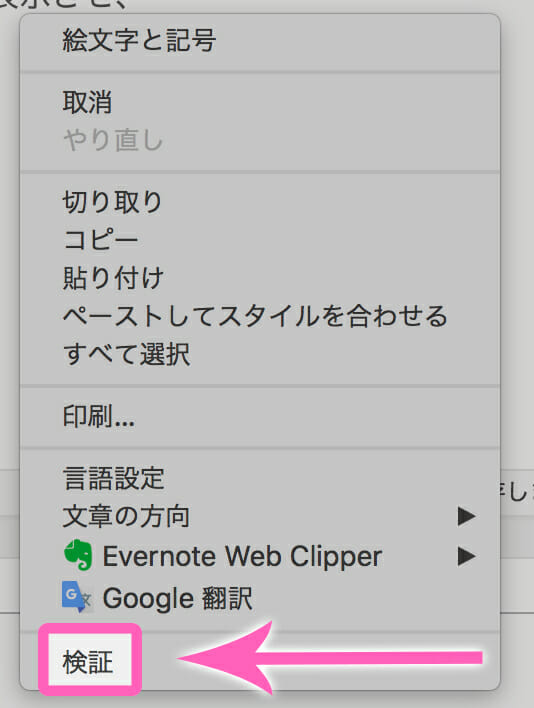The image size is (534, 708).
Task: Click the green Evernote elephant icon
Action: [78, 555]
